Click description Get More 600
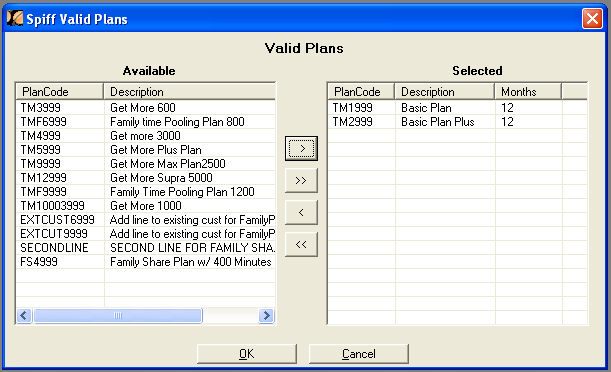The height and width of the screenshot is (372, 611). (143, 108)
